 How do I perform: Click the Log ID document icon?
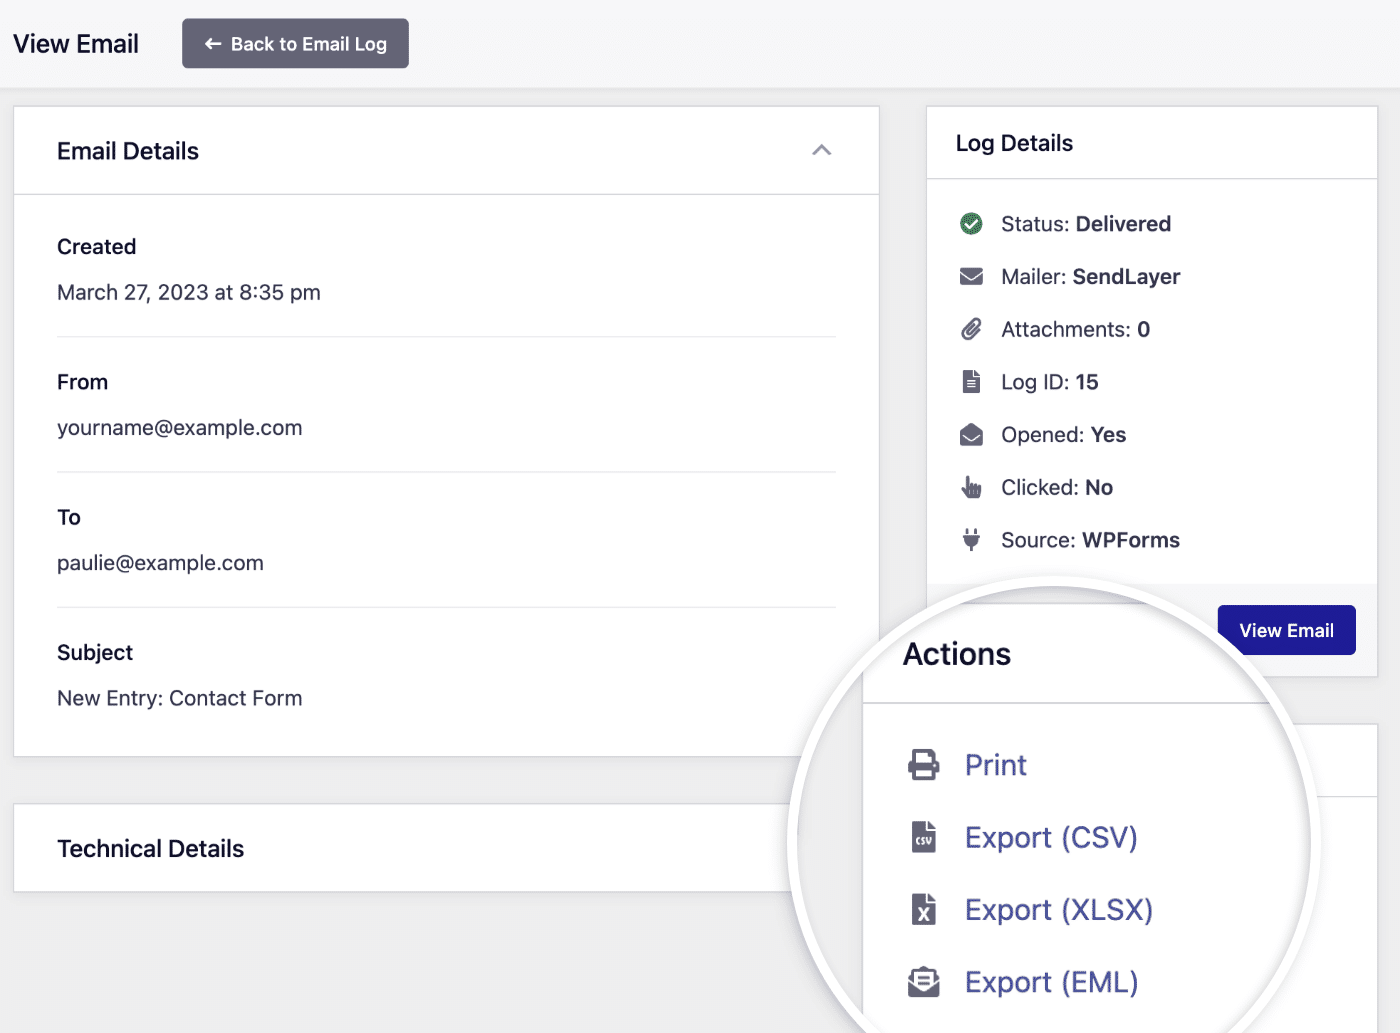971,382
